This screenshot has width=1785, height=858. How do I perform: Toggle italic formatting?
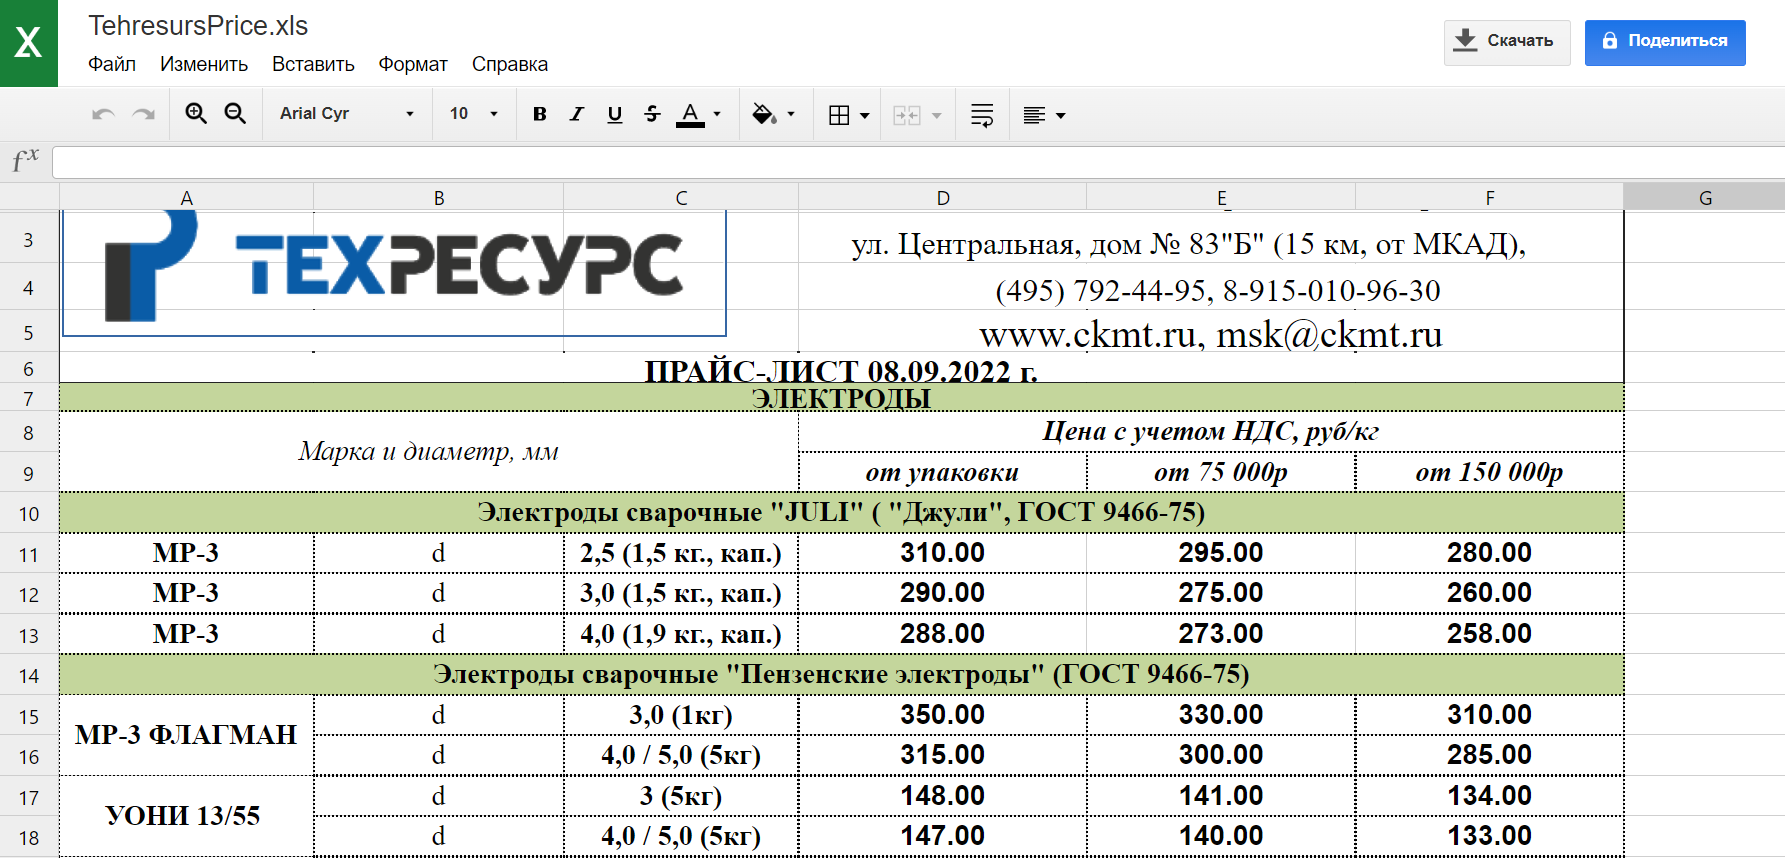click(577, 114)
